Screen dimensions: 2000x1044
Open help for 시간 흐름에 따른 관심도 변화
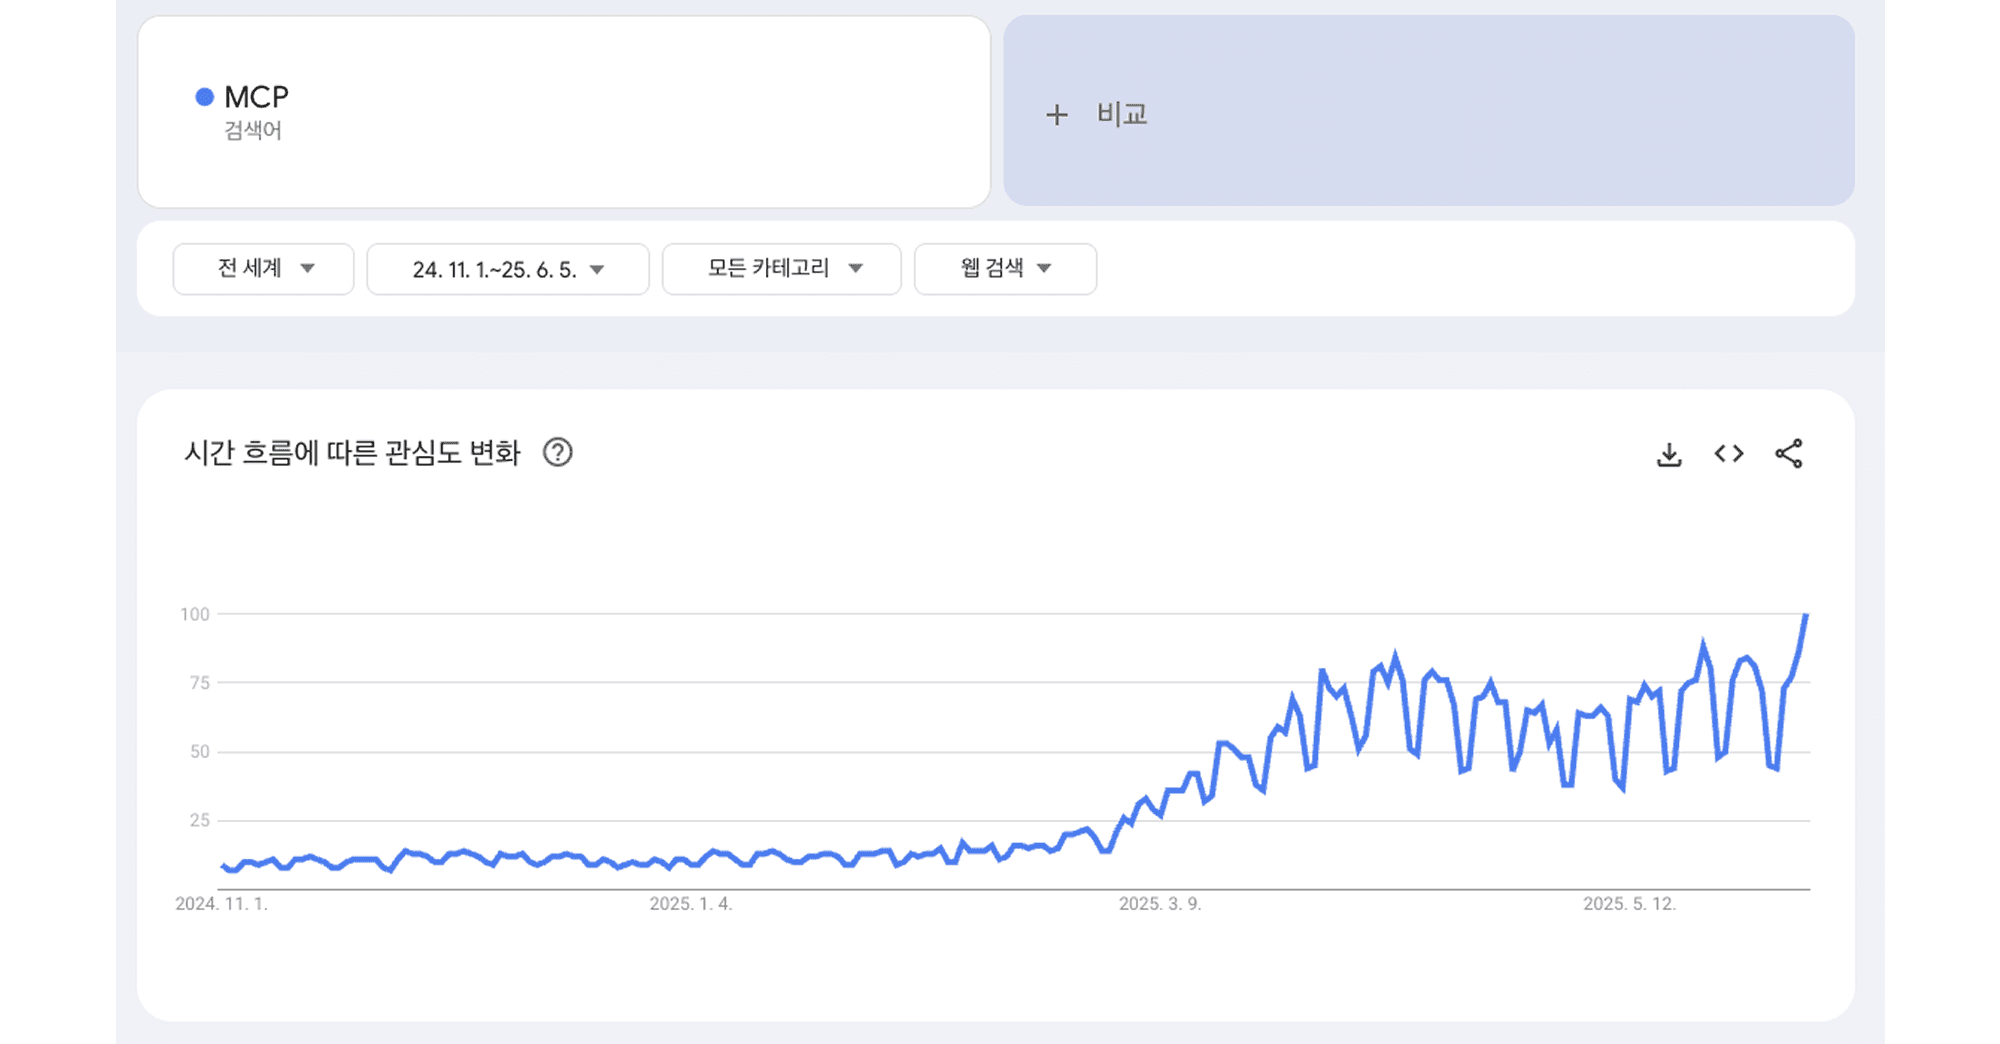tap(558, 453)
